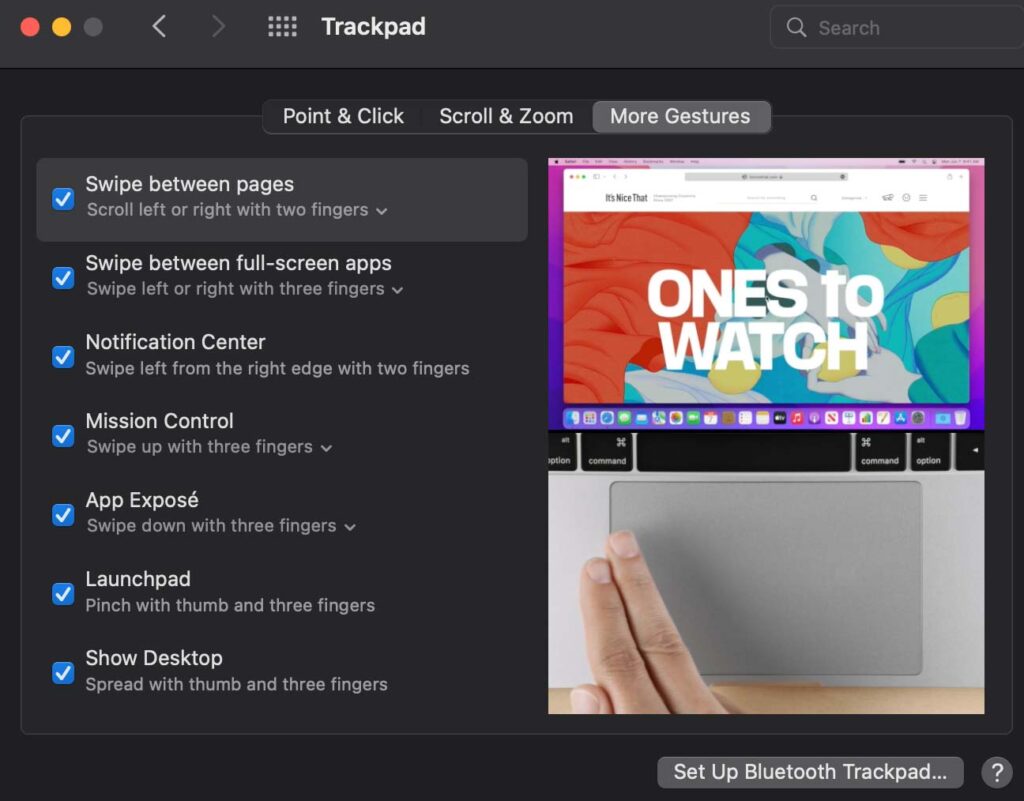Disable Swipe between pages checkbox
Image resolution: width=1024 pixels, height=801 pixels.
pos(63,198)
